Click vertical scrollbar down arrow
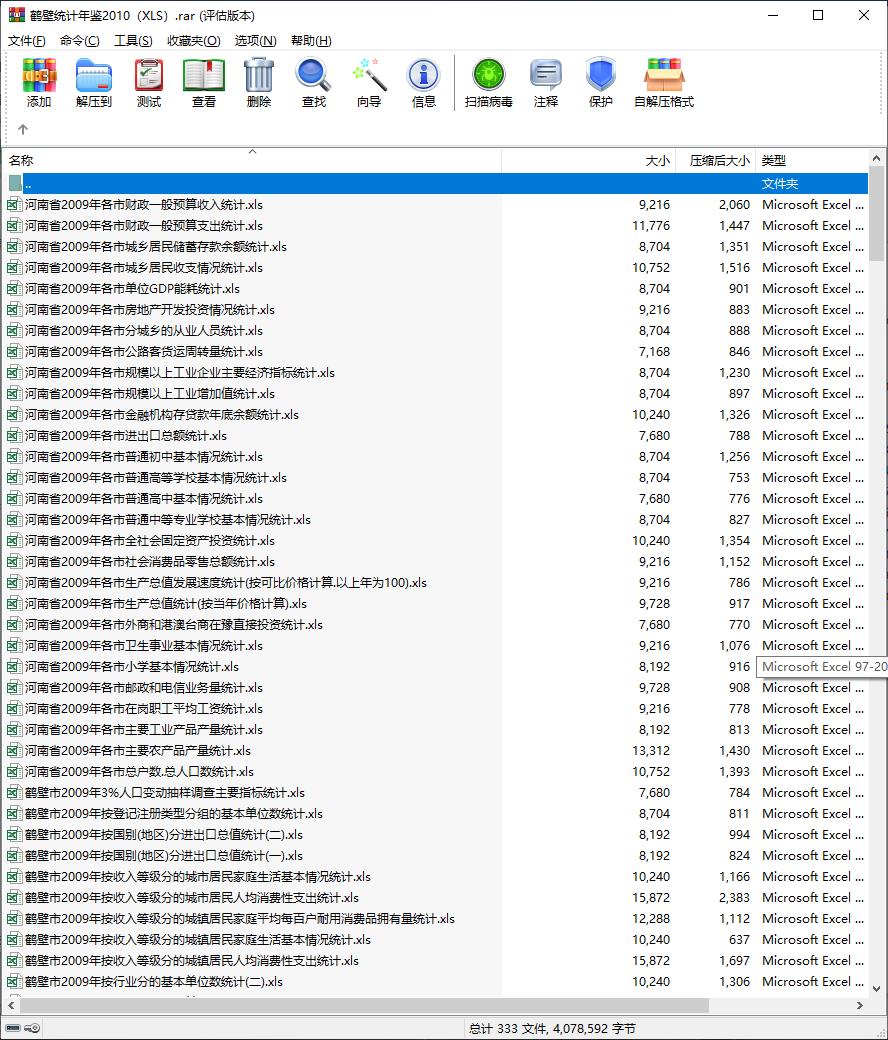Viewport: 888px width, 1040px height. [876, 988]
